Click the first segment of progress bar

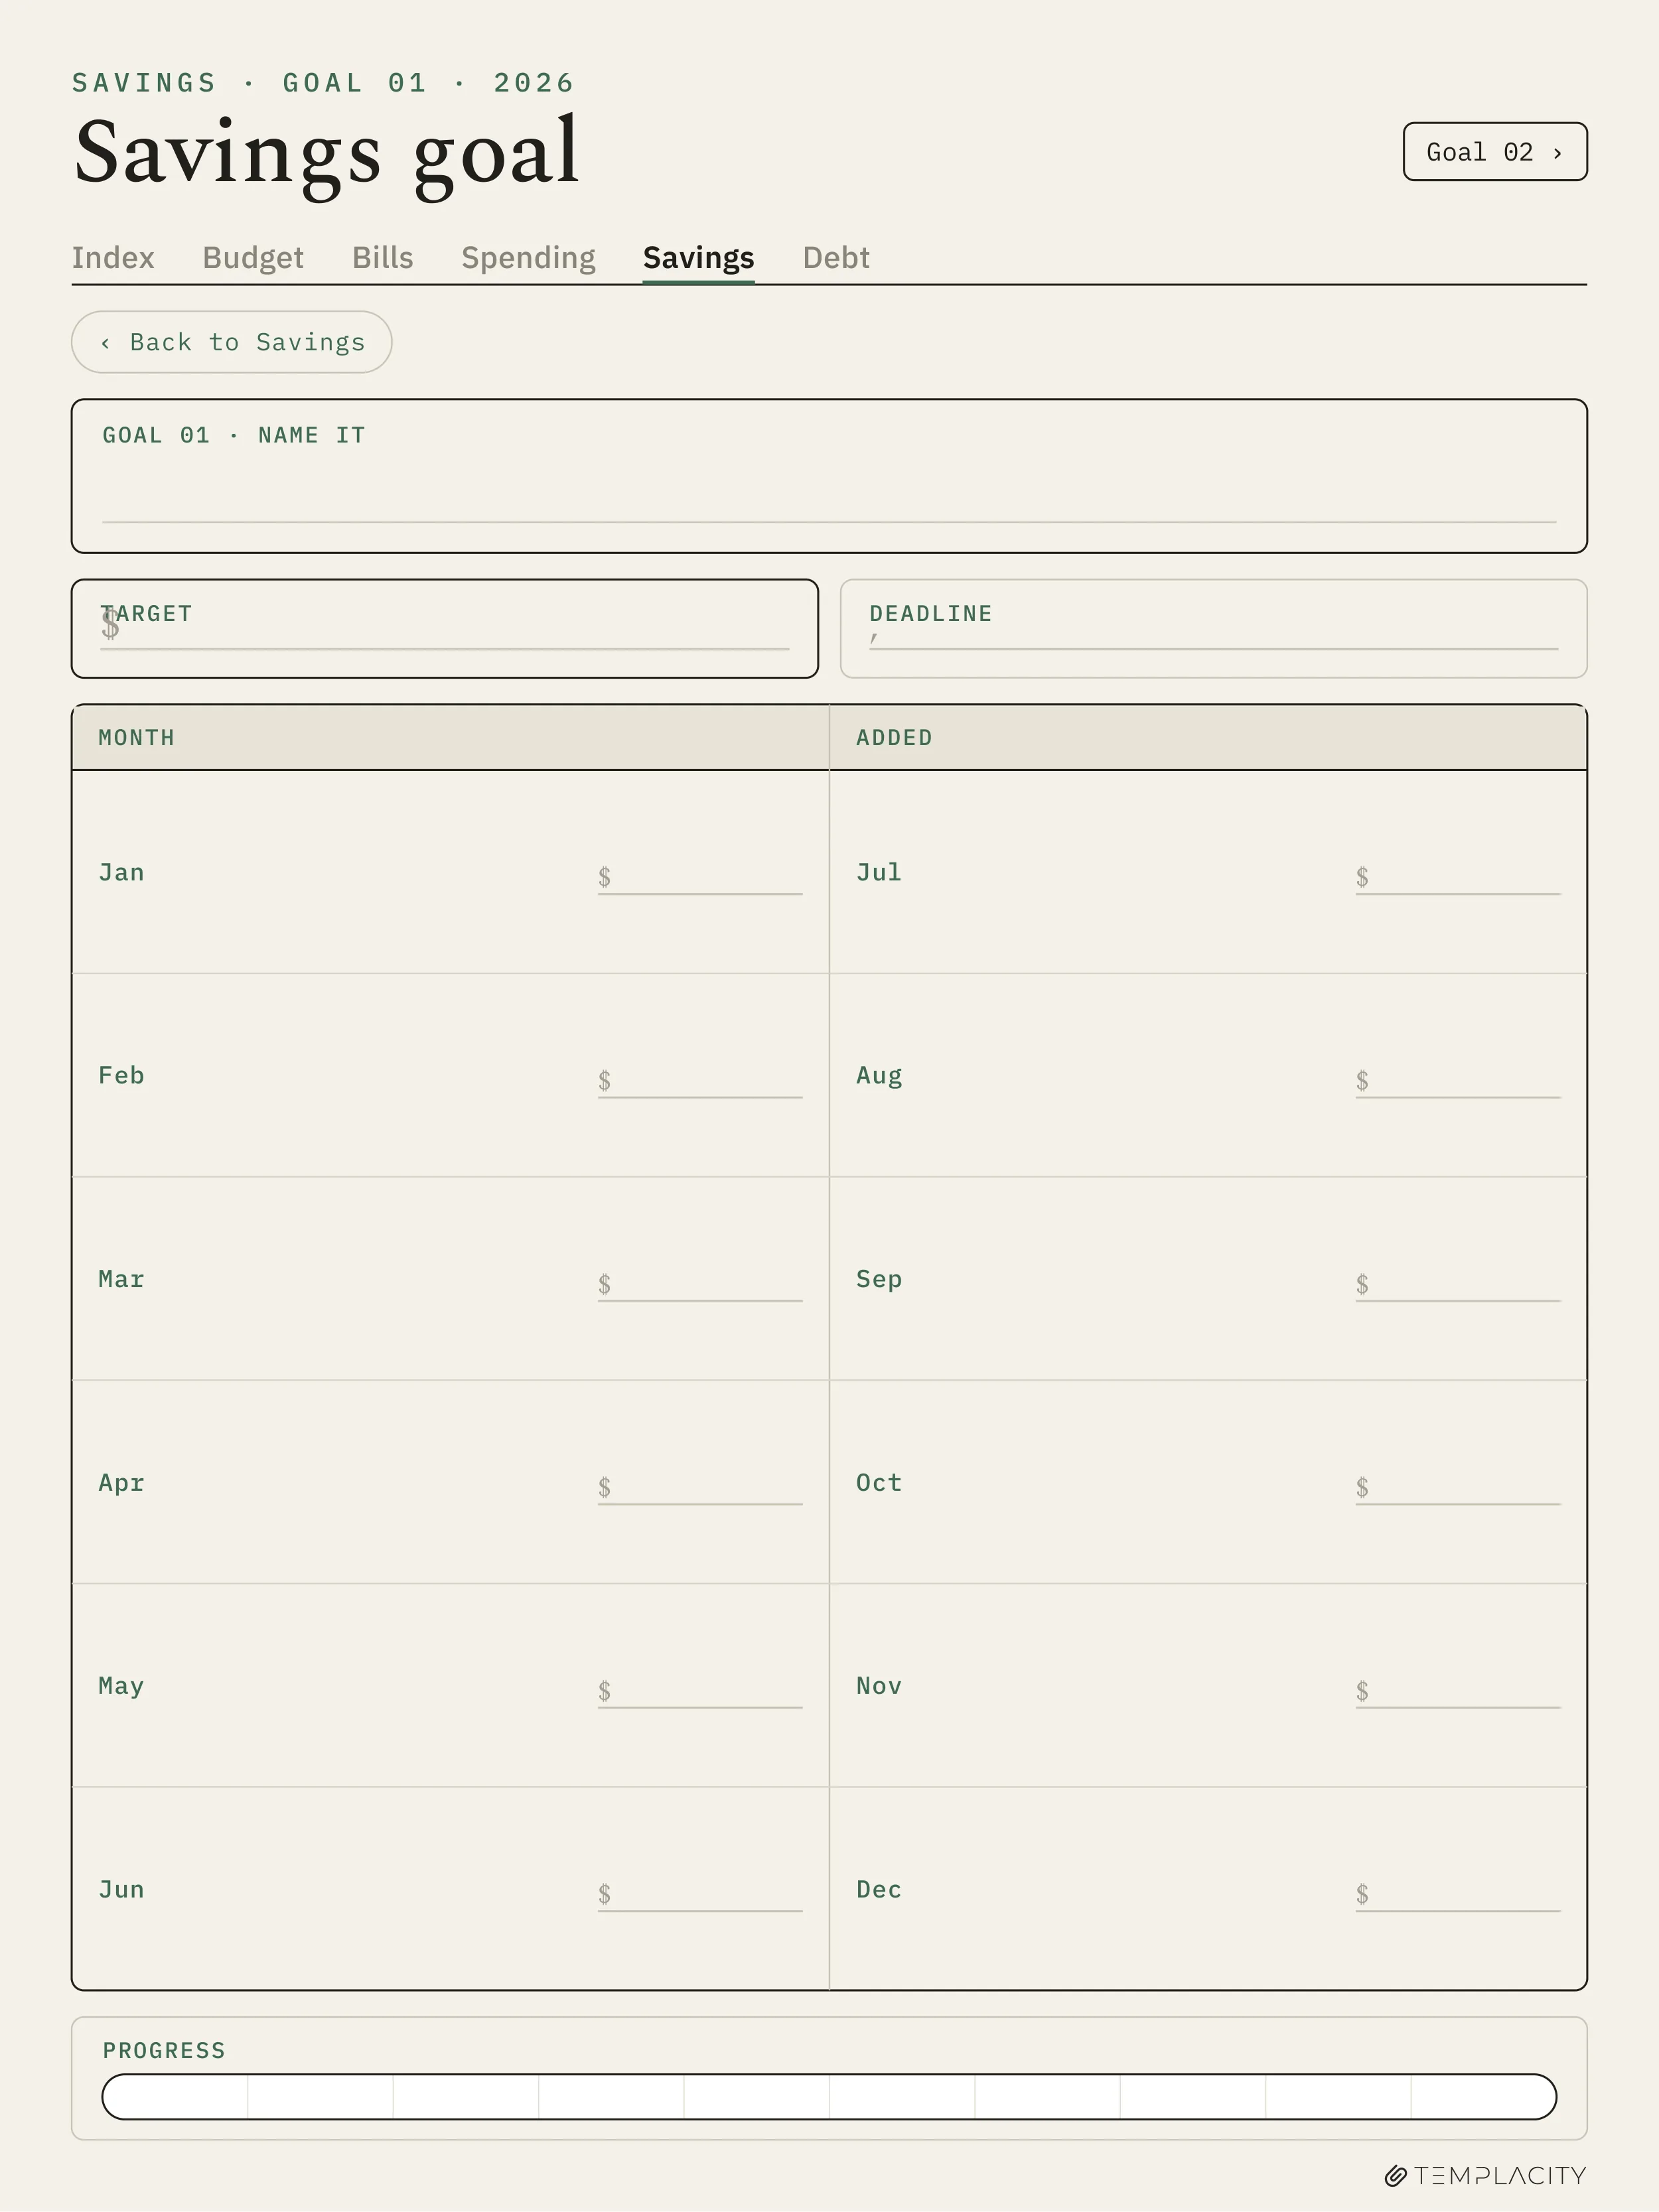[175, 2097]
